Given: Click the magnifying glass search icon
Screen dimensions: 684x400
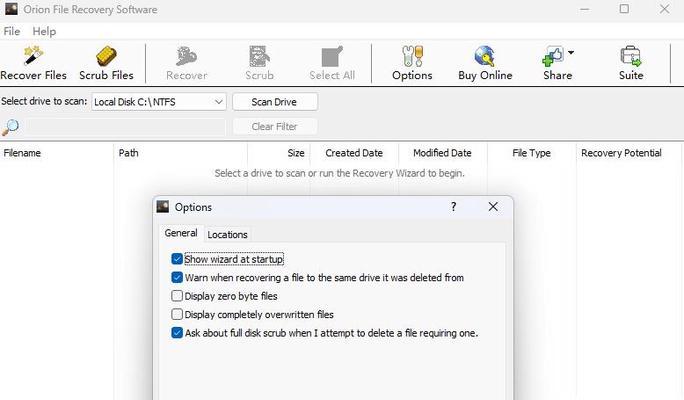Looking at the screenshot, I should (10, 127).
